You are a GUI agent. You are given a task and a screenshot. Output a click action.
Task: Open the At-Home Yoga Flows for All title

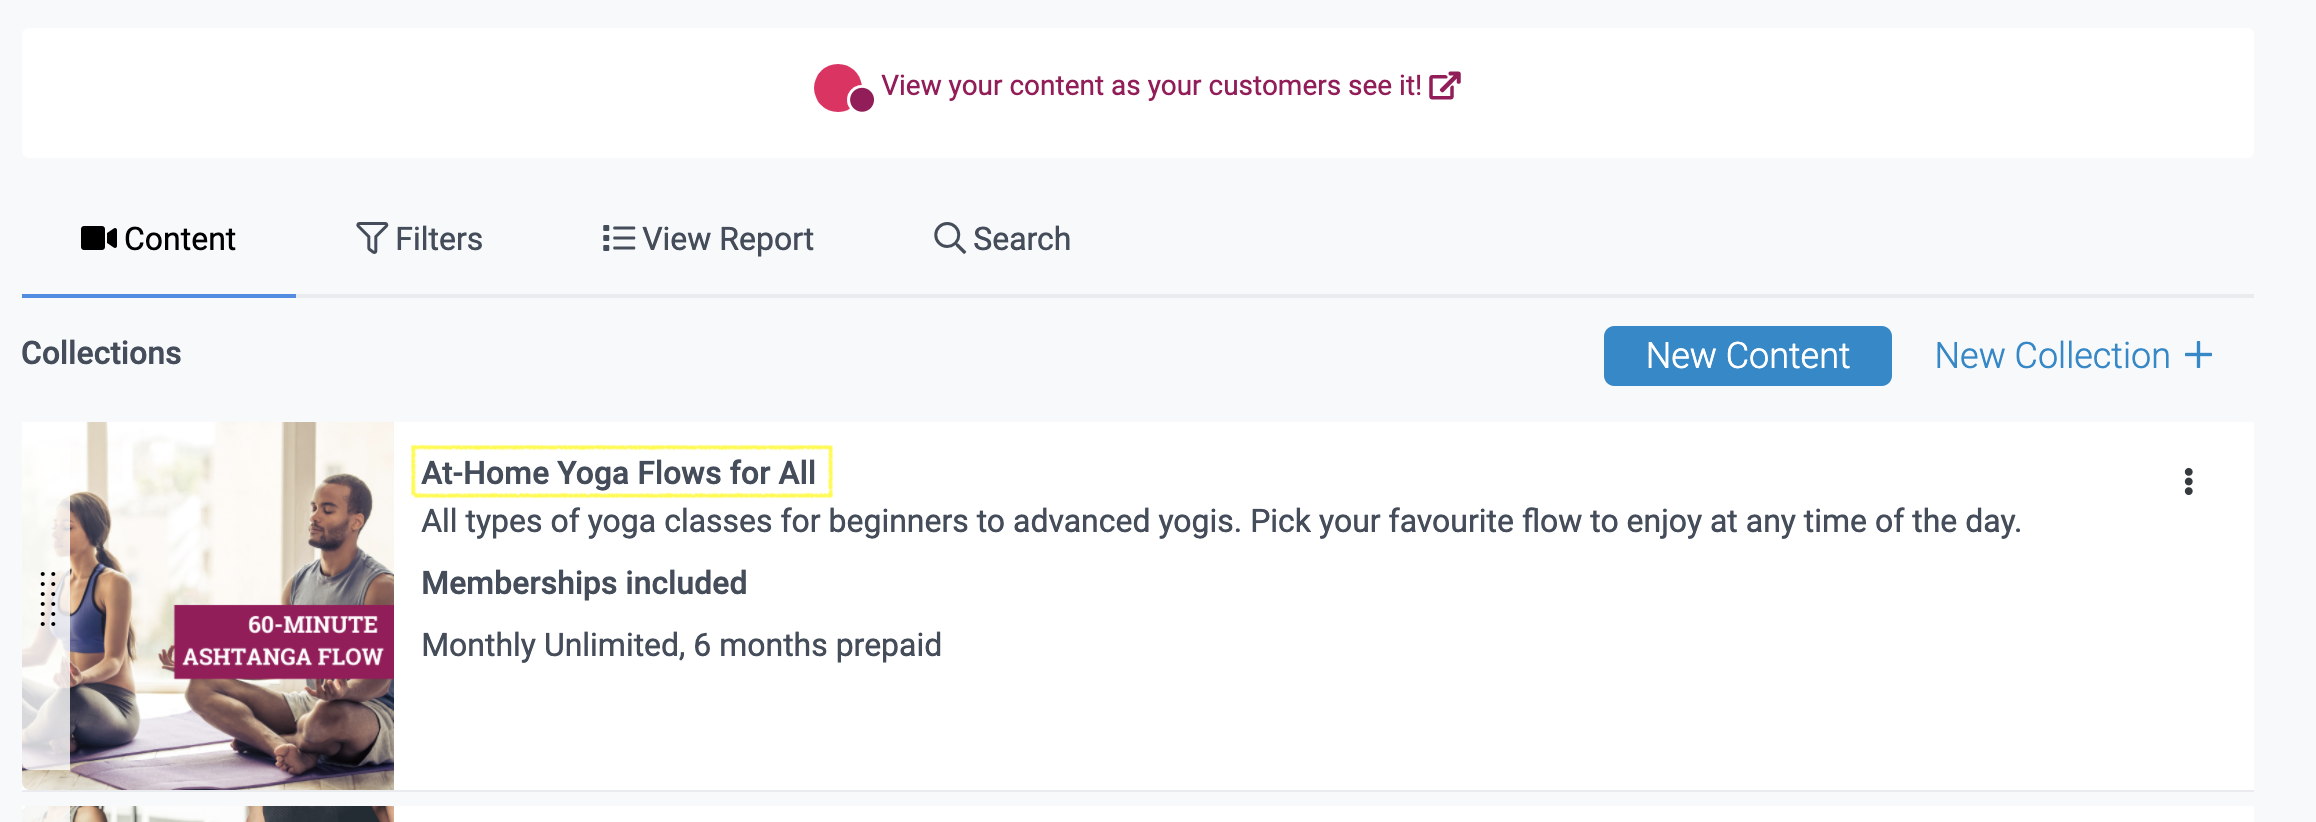[619, 472]
